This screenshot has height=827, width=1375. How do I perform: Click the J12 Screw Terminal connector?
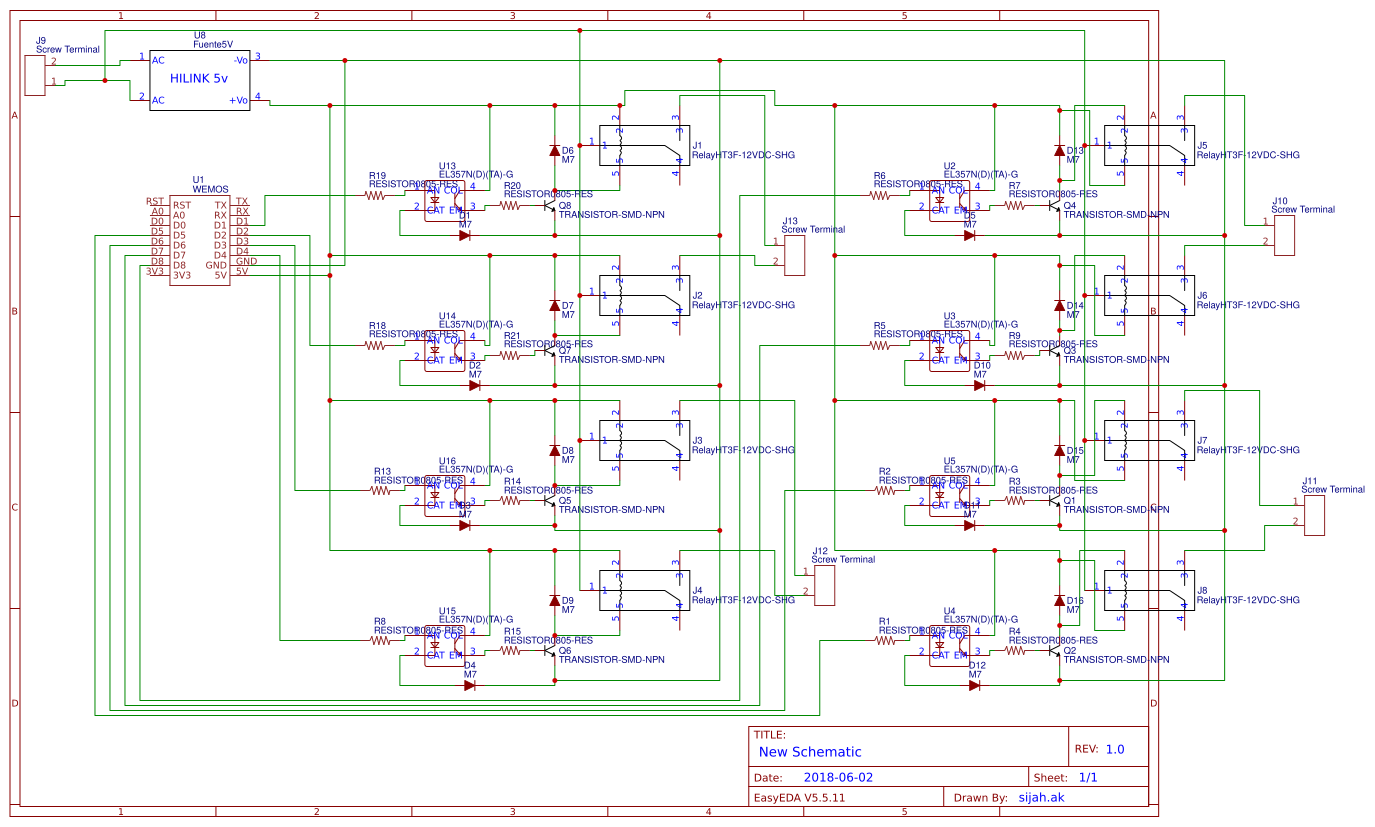(825, 585)
